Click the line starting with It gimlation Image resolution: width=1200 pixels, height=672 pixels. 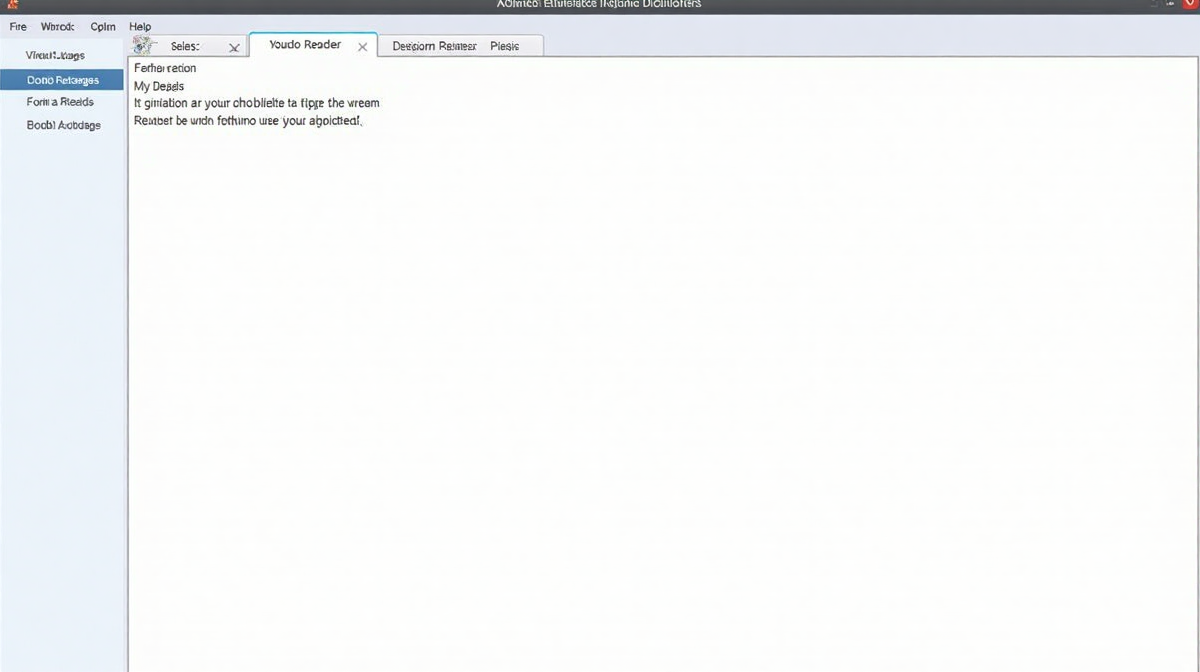[x=256, y=103]
